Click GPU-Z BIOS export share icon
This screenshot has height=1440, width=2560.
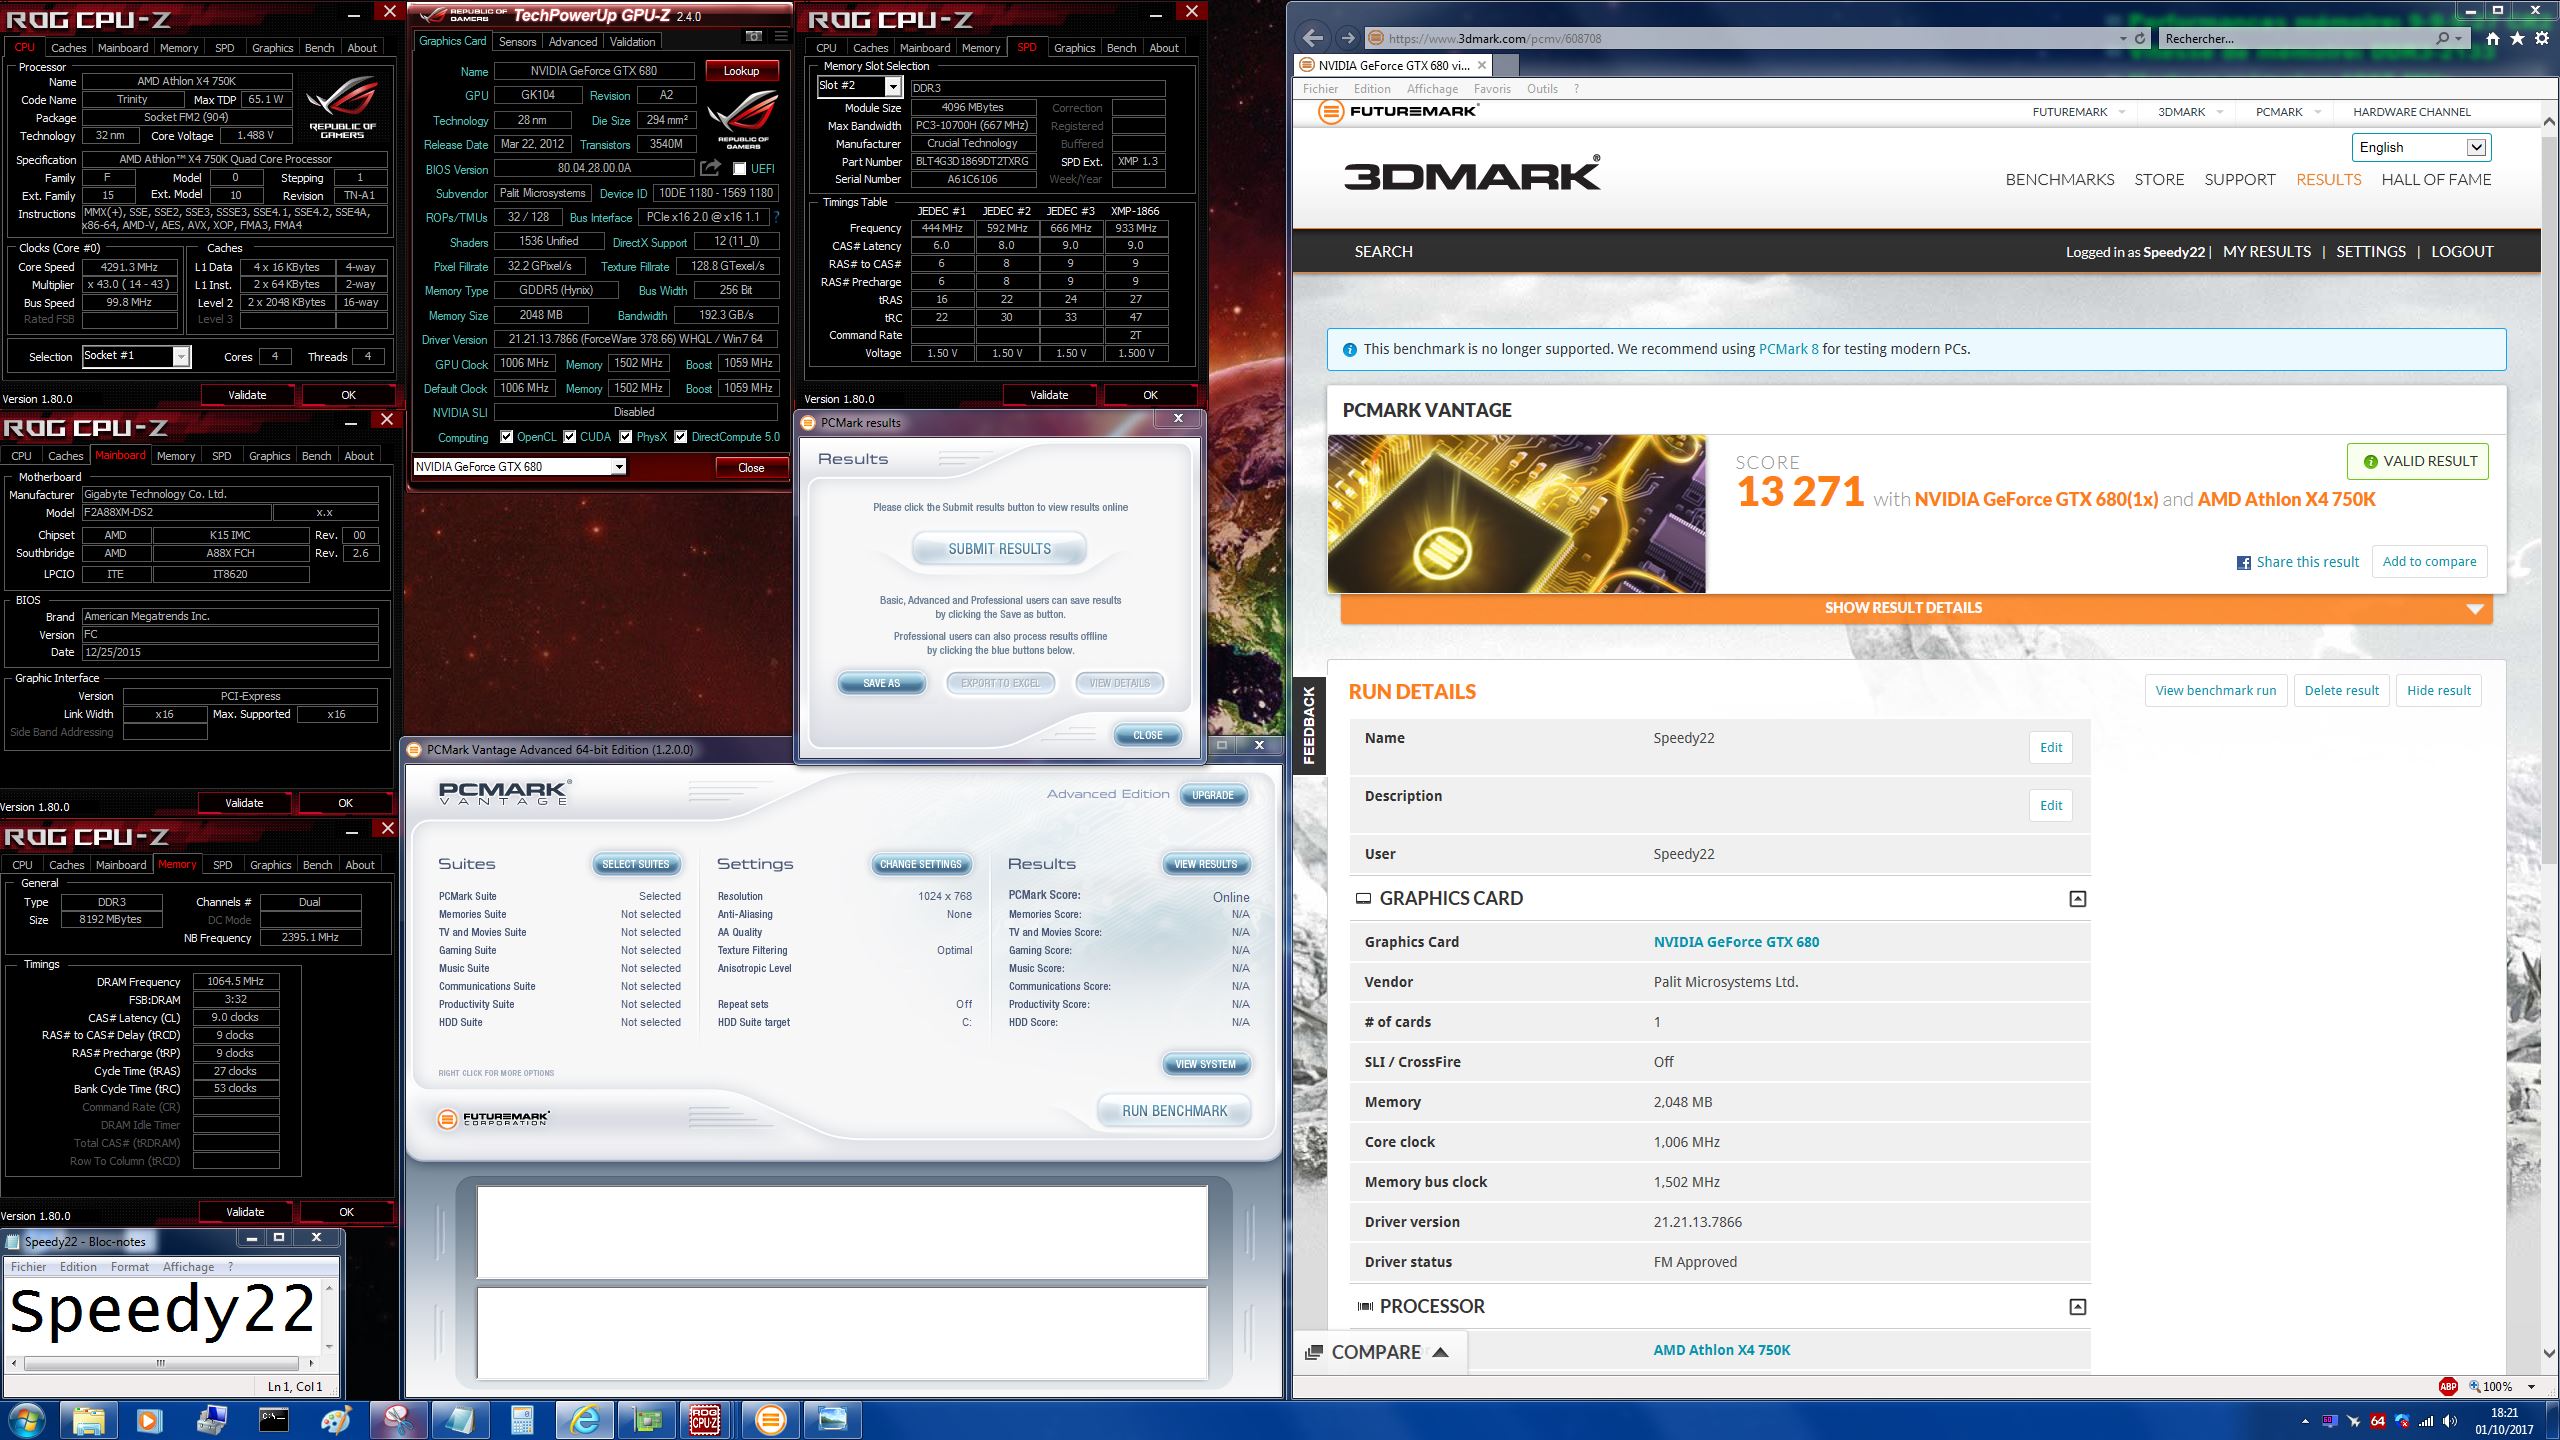[710, 168]
